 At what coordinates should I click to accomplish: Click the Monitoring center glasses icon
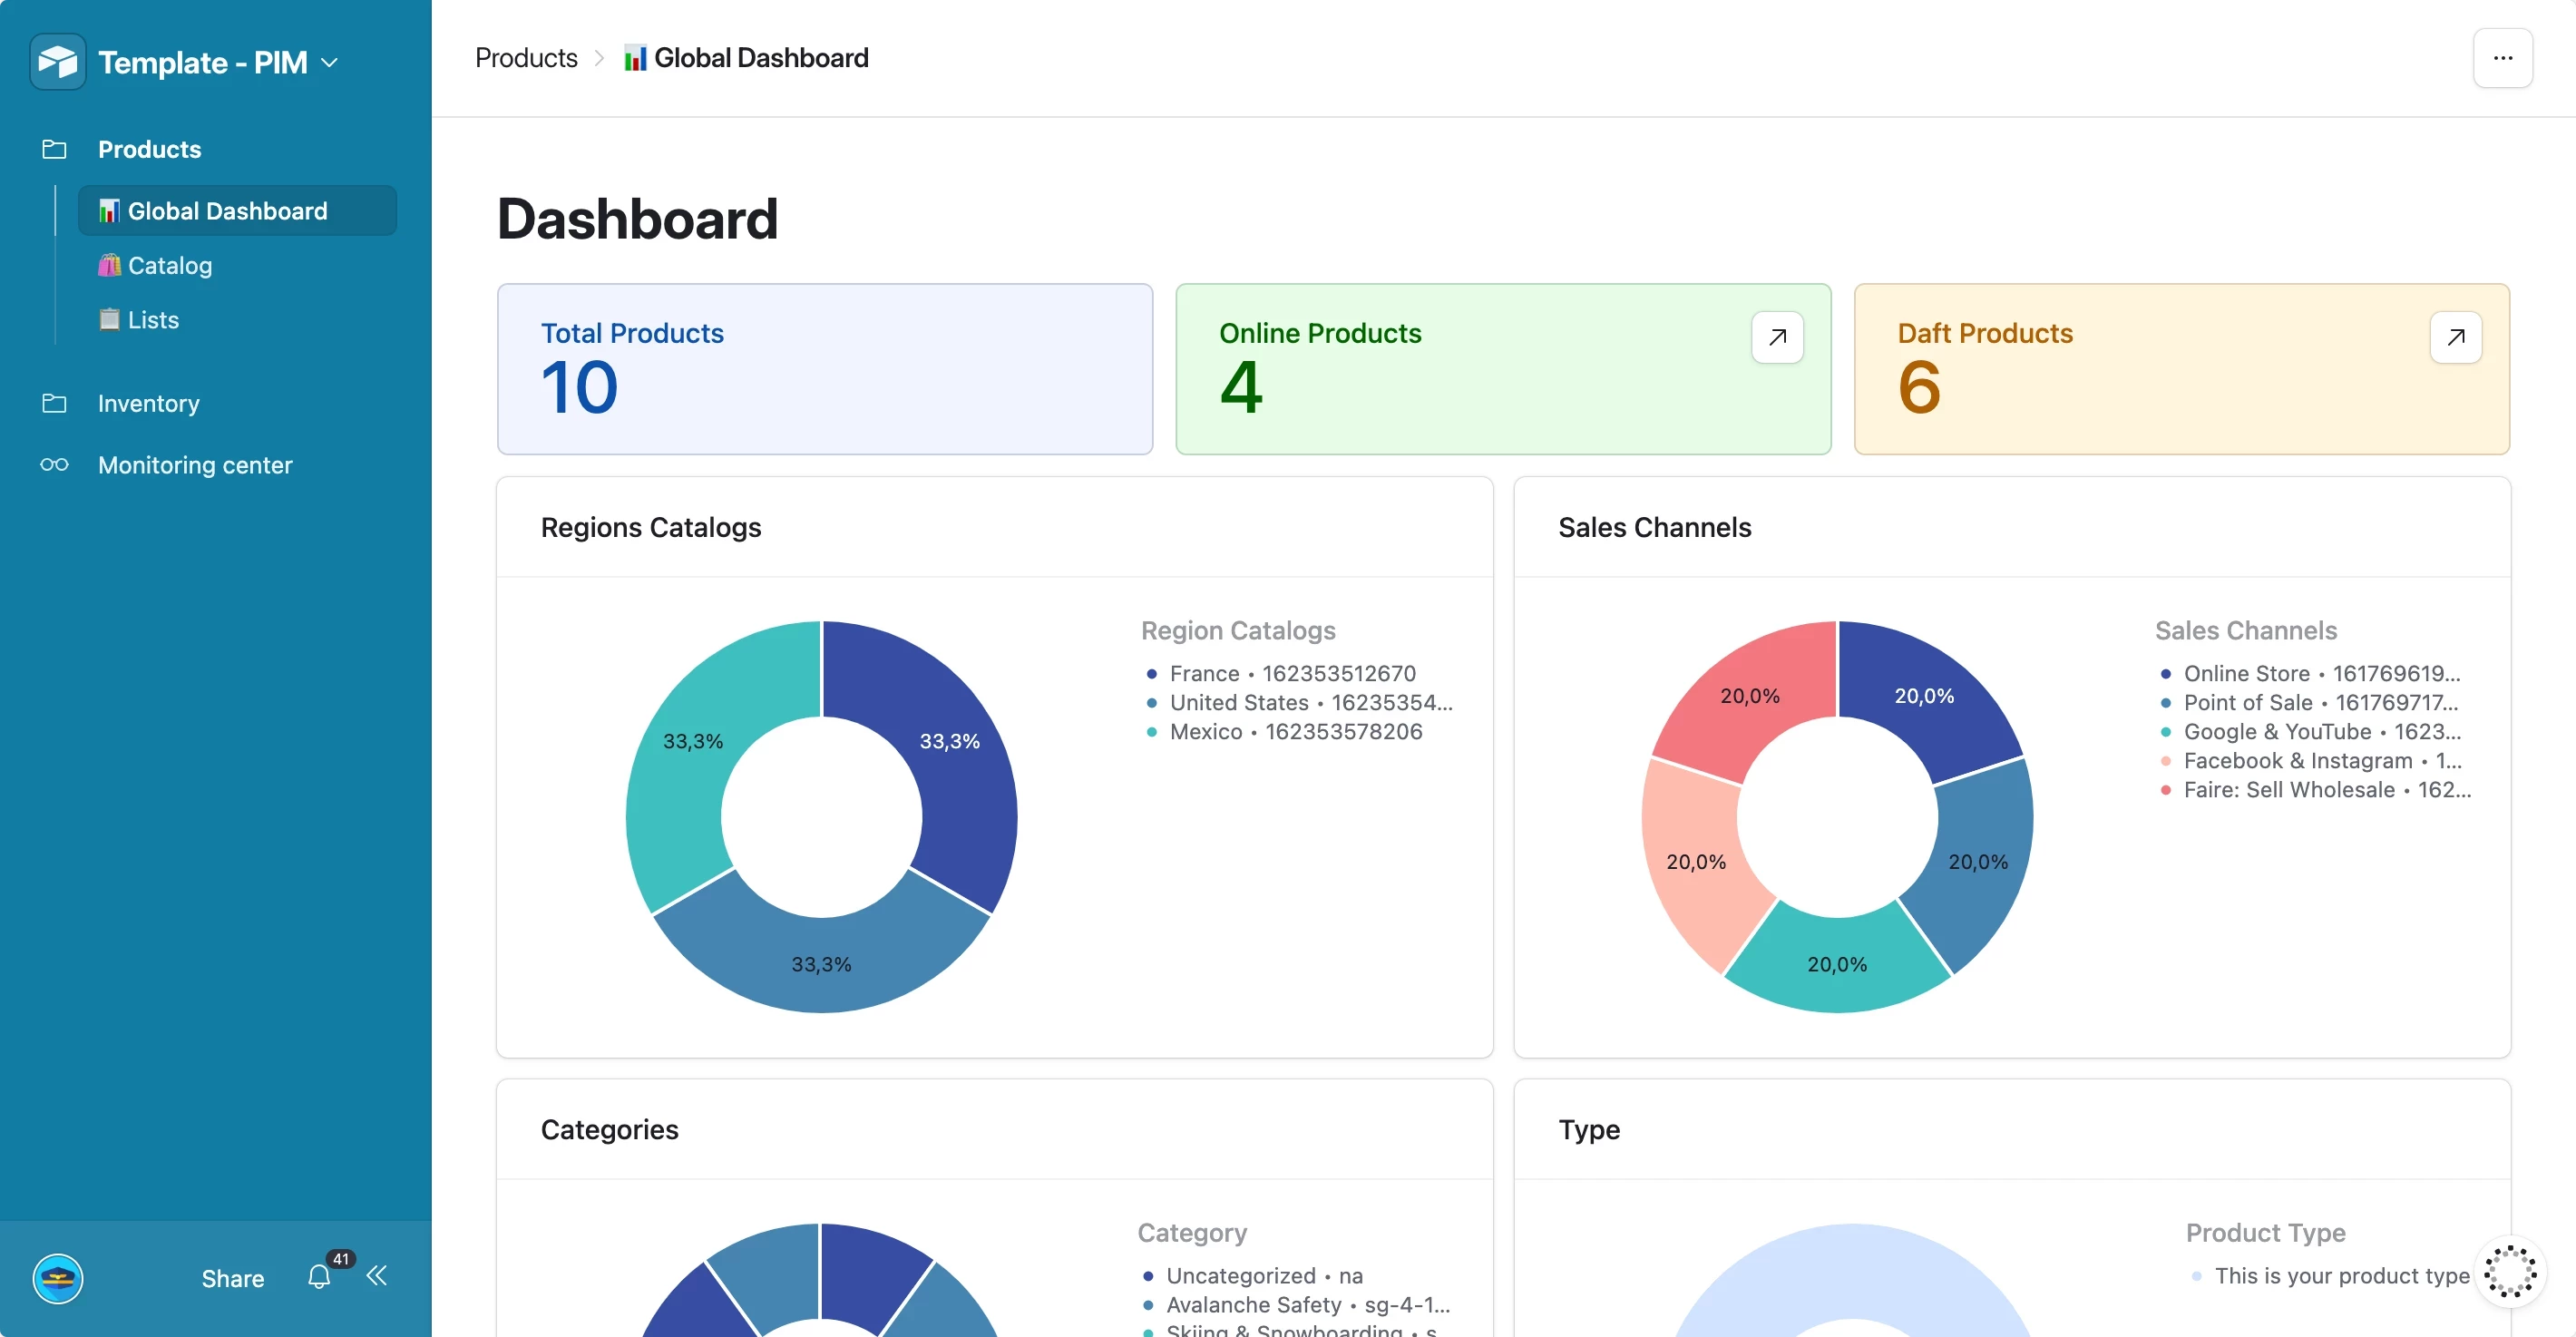54,465
